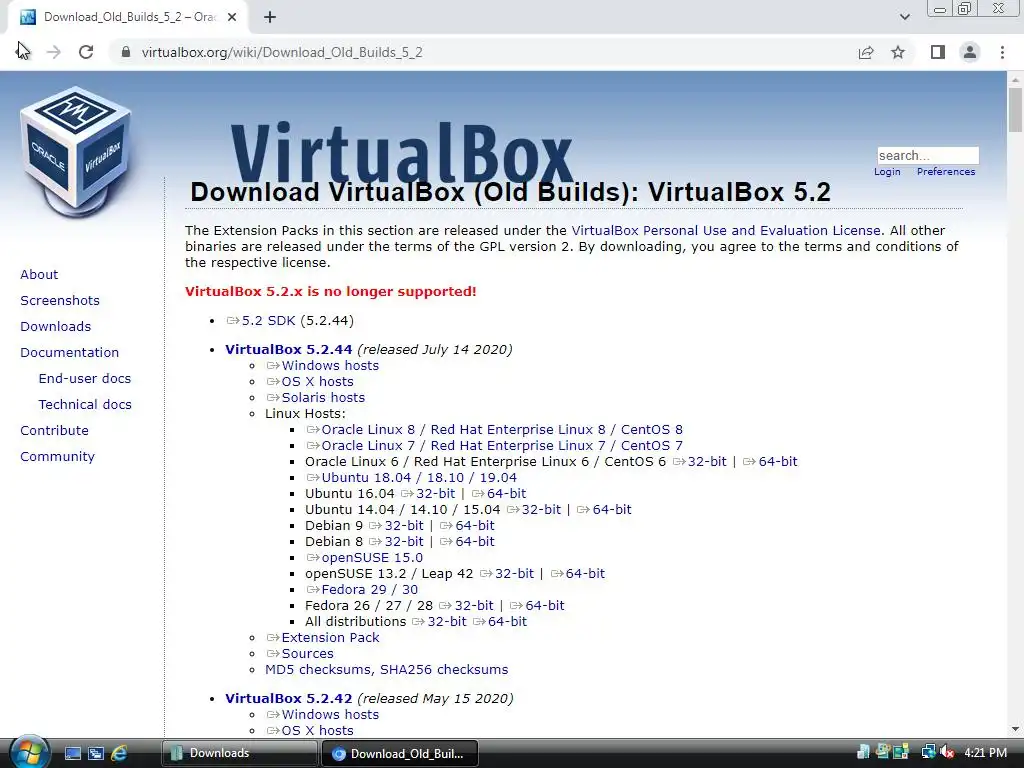1024x768 pixels.
Task: Reload the page with the refresh icon
Action: (86, 52)
